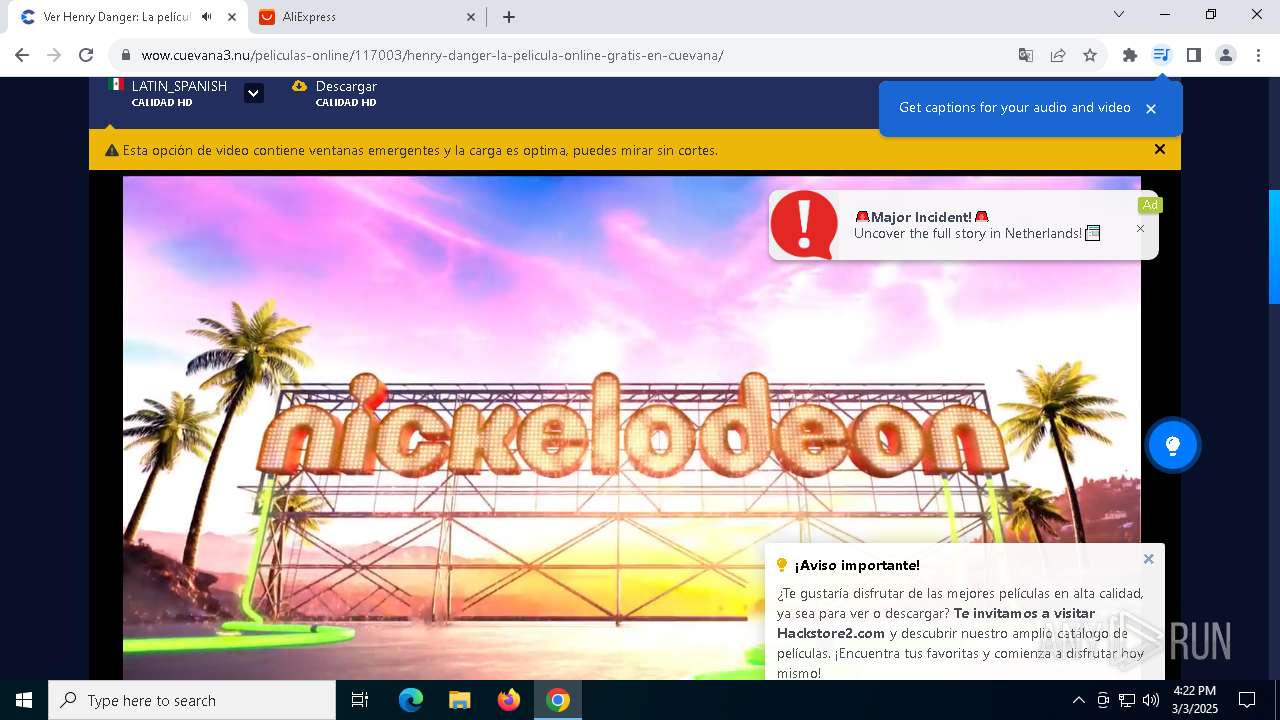Open Chrome profile avatar
1280x720 pixels.
(1226, 55)
